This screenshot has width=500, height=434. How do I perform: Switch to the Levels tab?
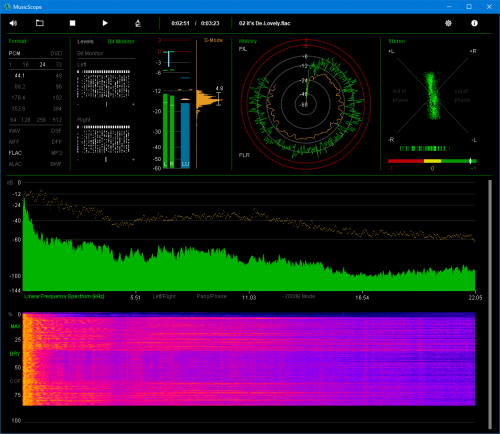click(85, 41)
